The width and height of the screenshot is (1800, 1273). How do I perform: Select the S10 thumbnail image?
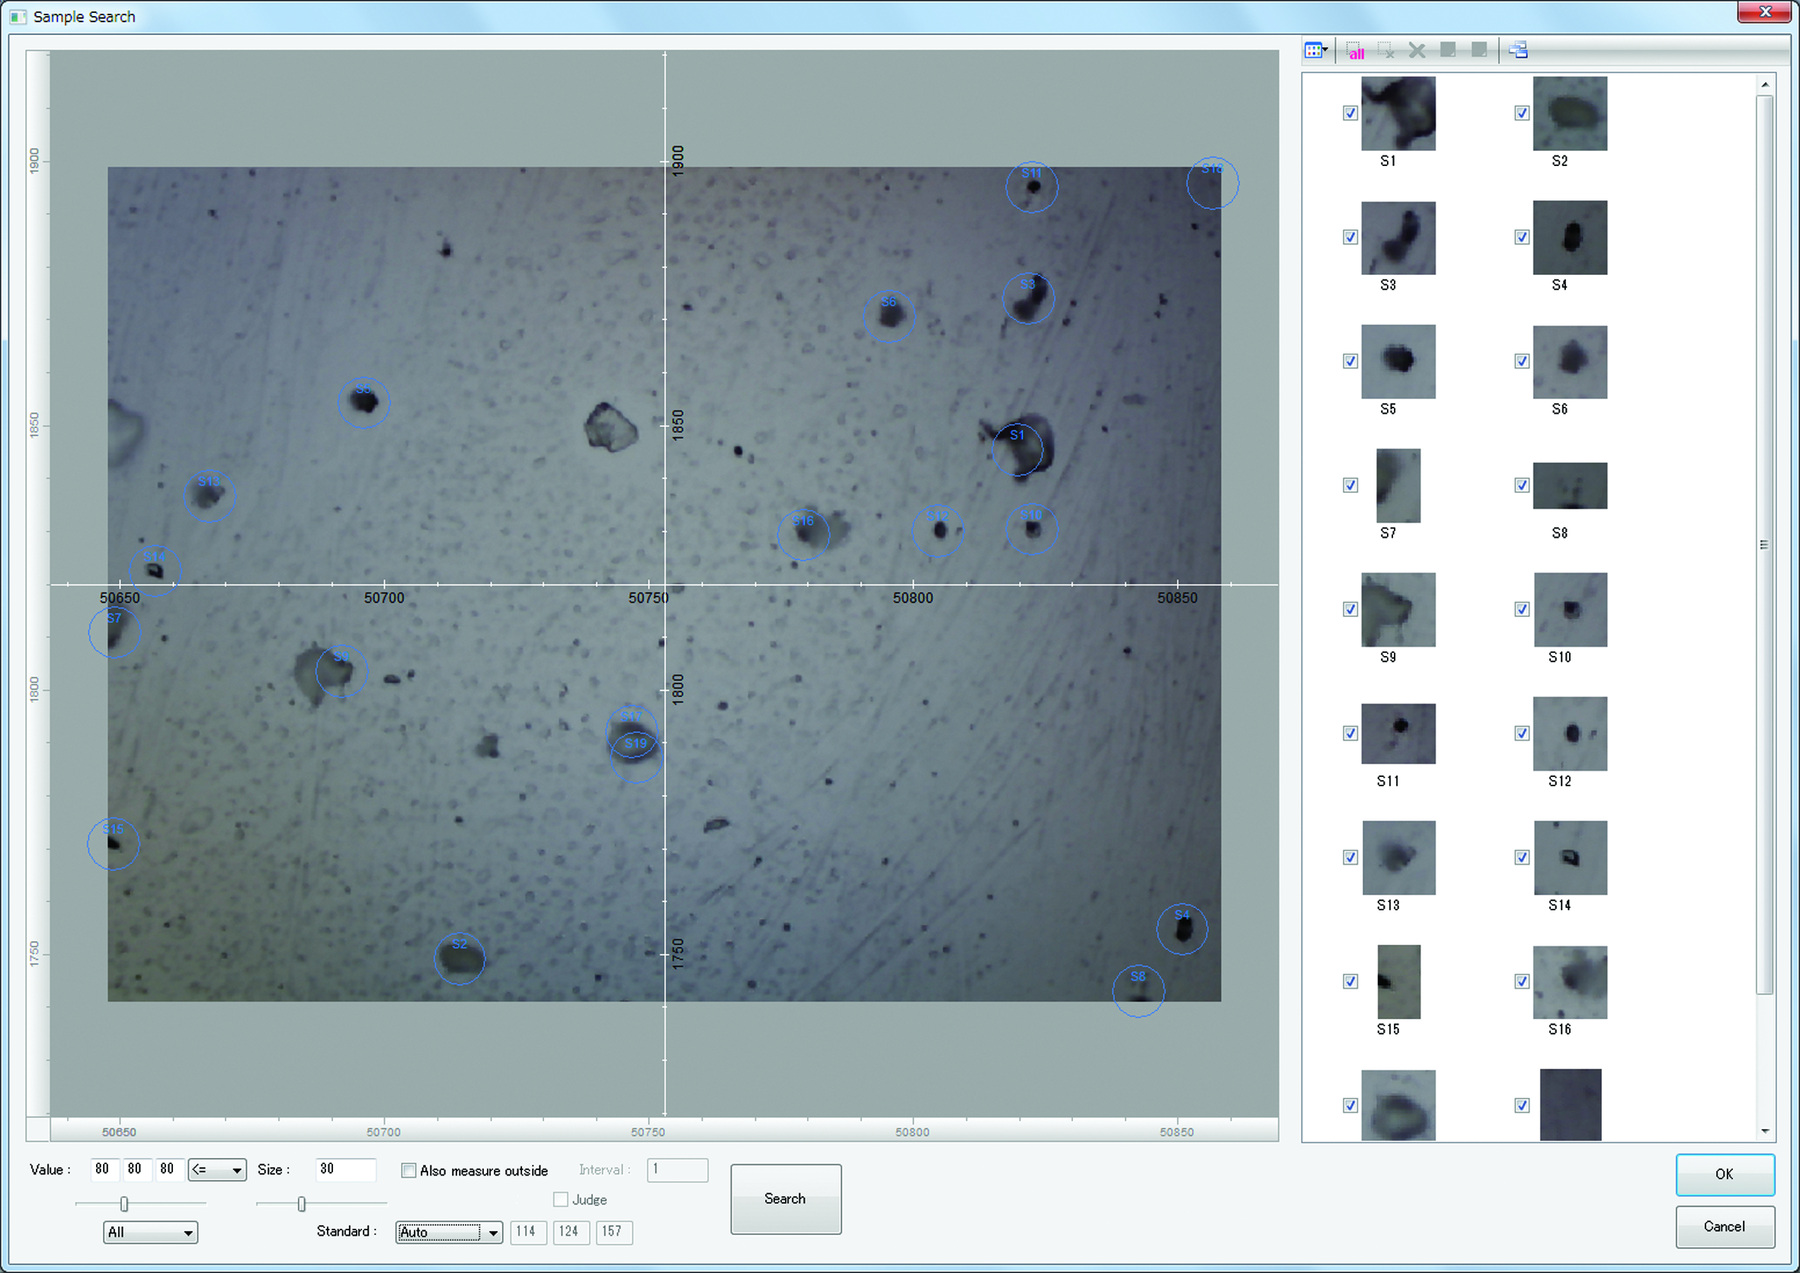(x=1570, y=610)
